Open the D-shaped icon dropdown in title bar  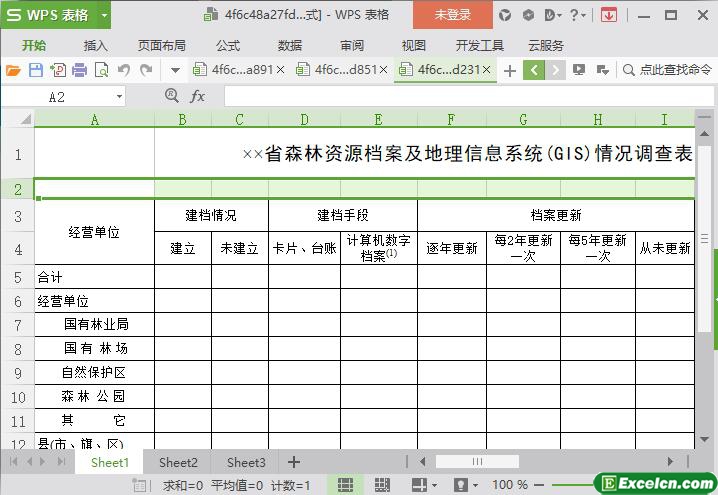[553, 16]
